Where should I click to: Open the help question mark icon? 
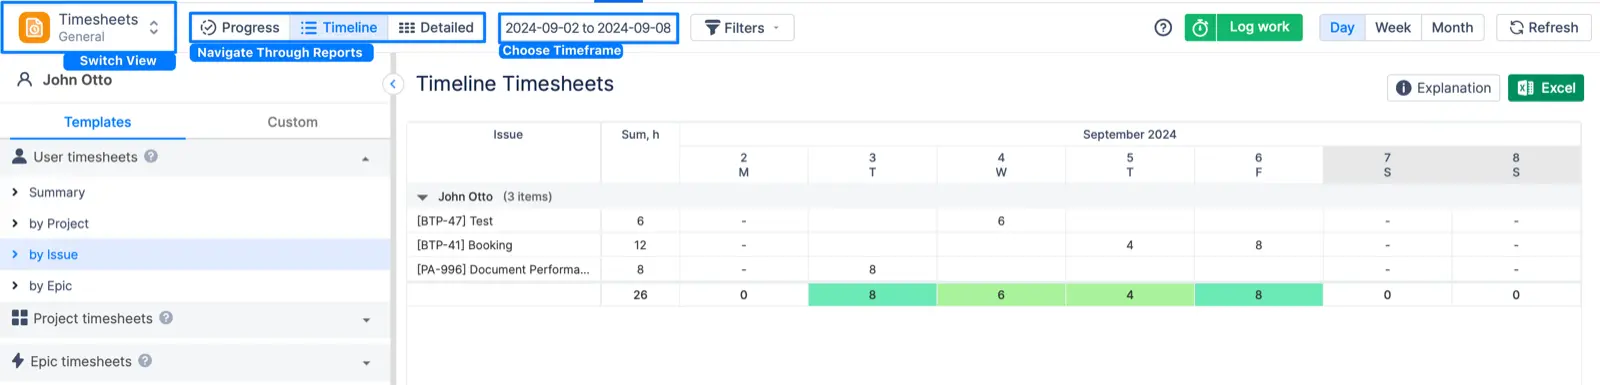pos(1163,28)
